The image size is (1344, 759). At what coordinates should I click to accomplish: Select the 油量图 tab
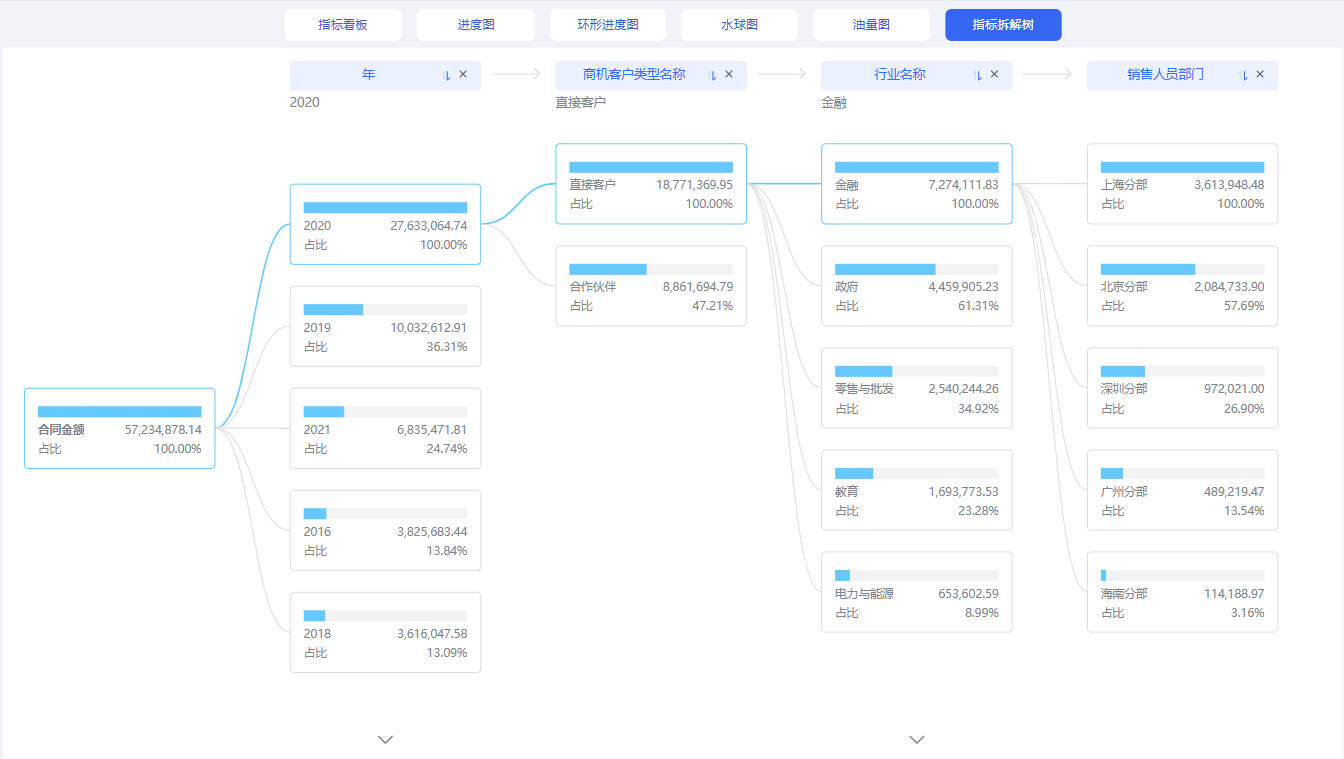872,25
